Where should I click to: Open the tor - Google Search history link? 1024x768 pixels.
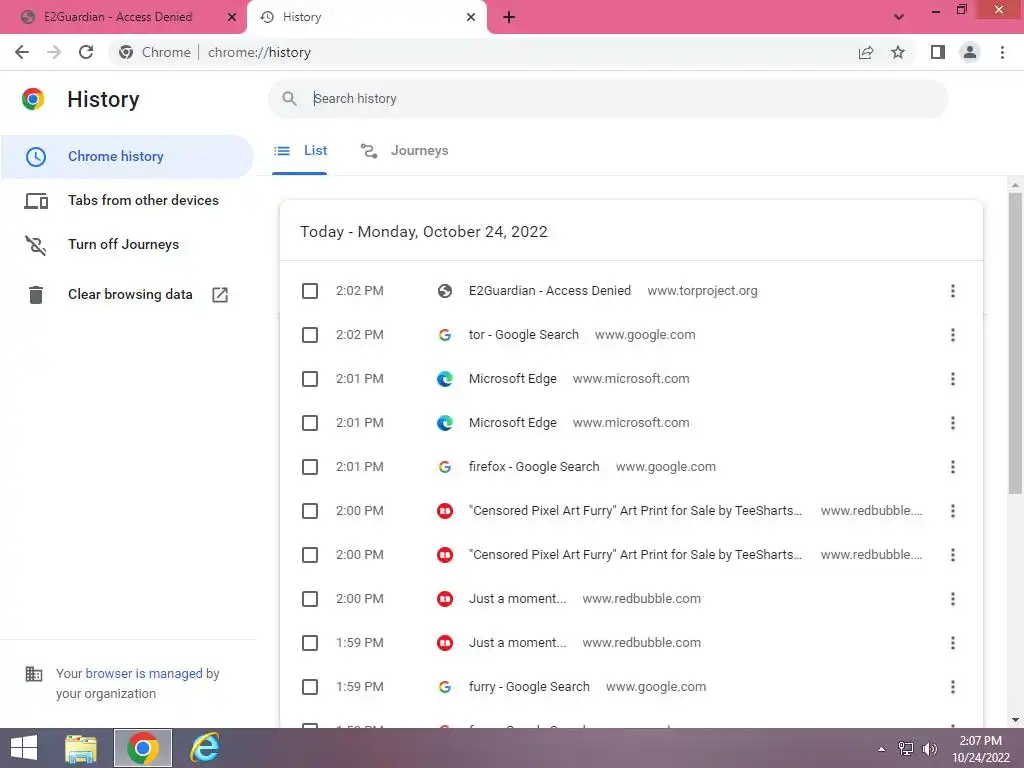[x=524, y=335]
